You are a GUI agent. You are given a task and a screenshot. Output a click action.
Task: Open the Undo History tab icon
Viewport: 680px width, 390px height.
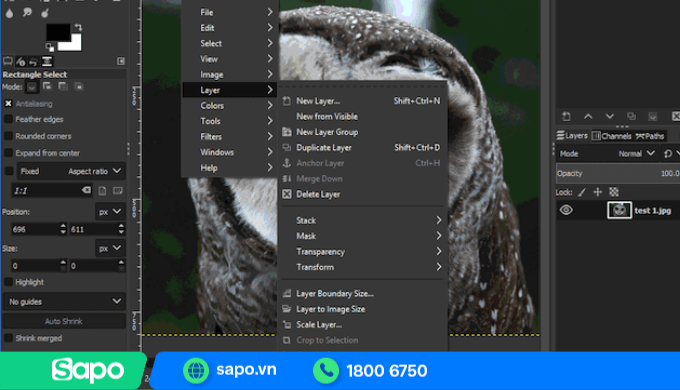33,62
